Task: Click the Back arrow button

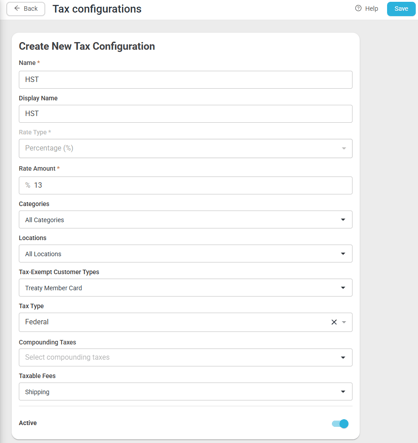Action: click(26, 9)
